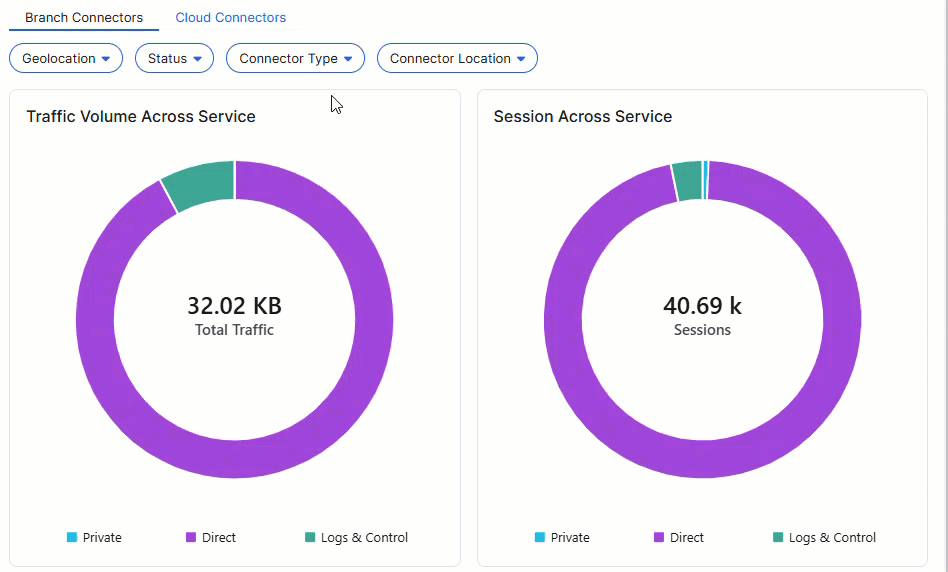This screenshot has width=948, height=572.
Task: Click the Private legend swatch under Traffic Volume
Action: point(72,538)
